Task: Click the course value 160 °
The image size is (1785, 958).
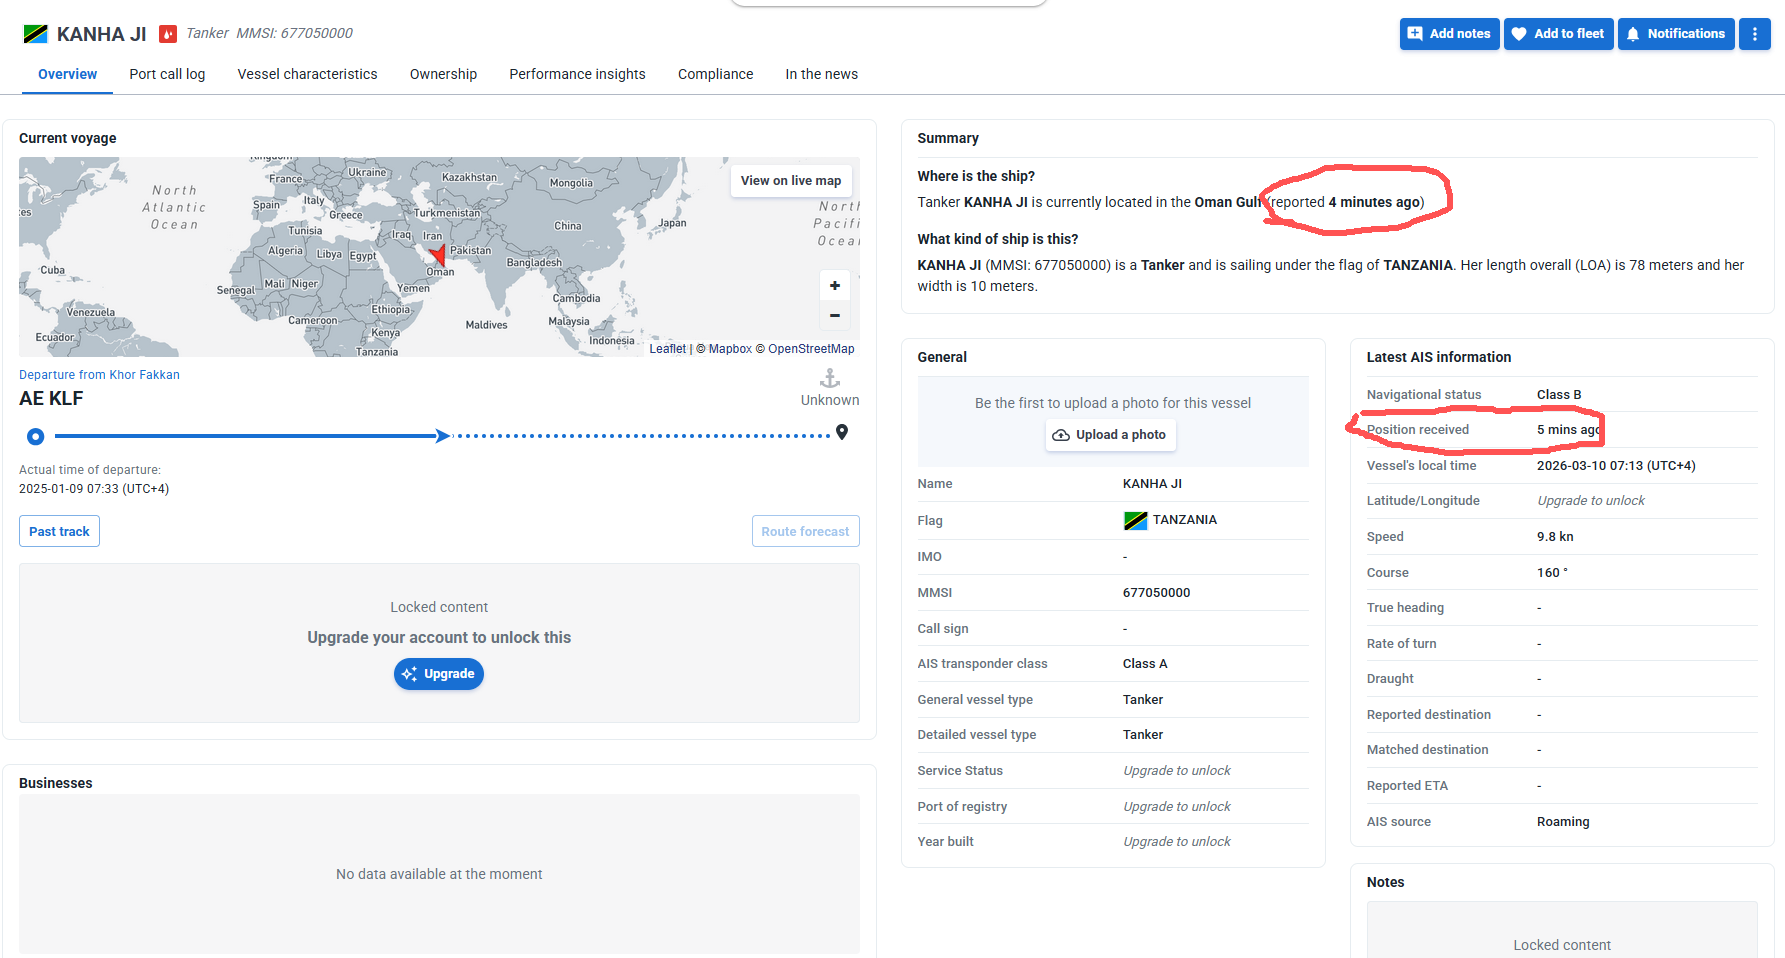Action: [1552, 573]
